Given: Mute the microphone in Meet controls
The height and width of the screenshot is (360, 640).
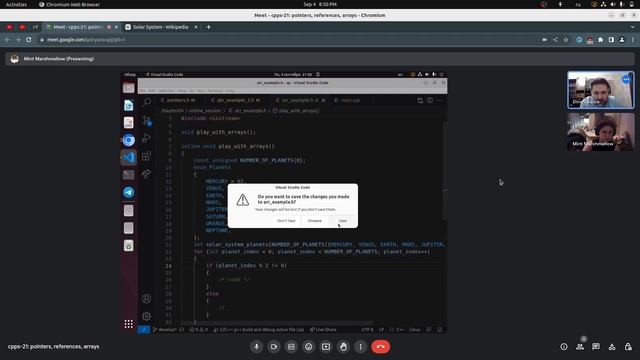Looking at the screenshot, I should (x=256, y=347).
